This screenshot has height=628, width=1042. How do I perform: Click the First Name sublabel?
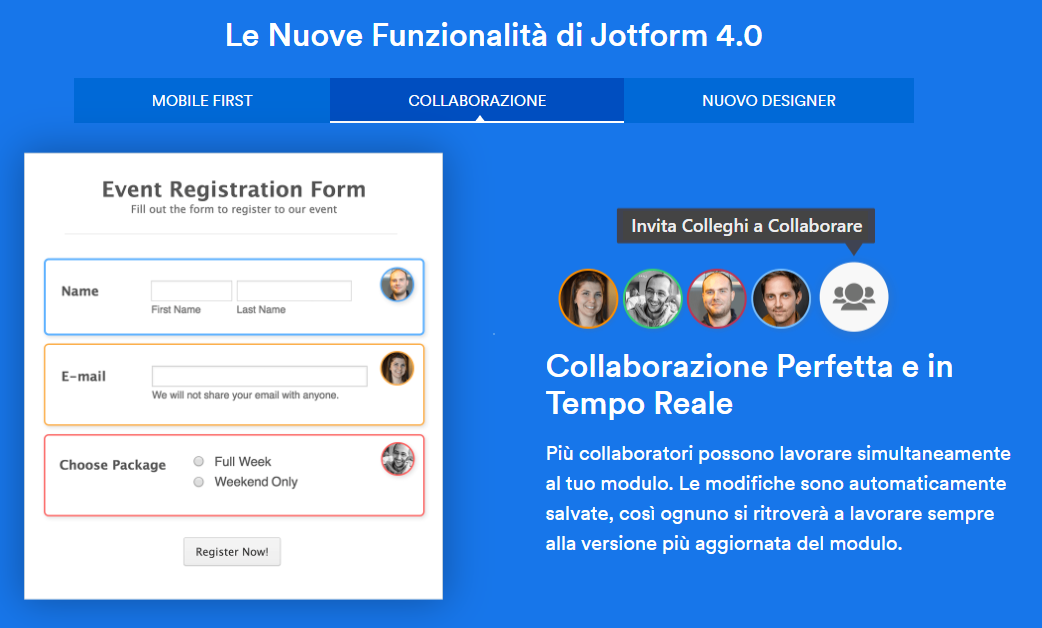pyautogui.click(x=176, y=310)
